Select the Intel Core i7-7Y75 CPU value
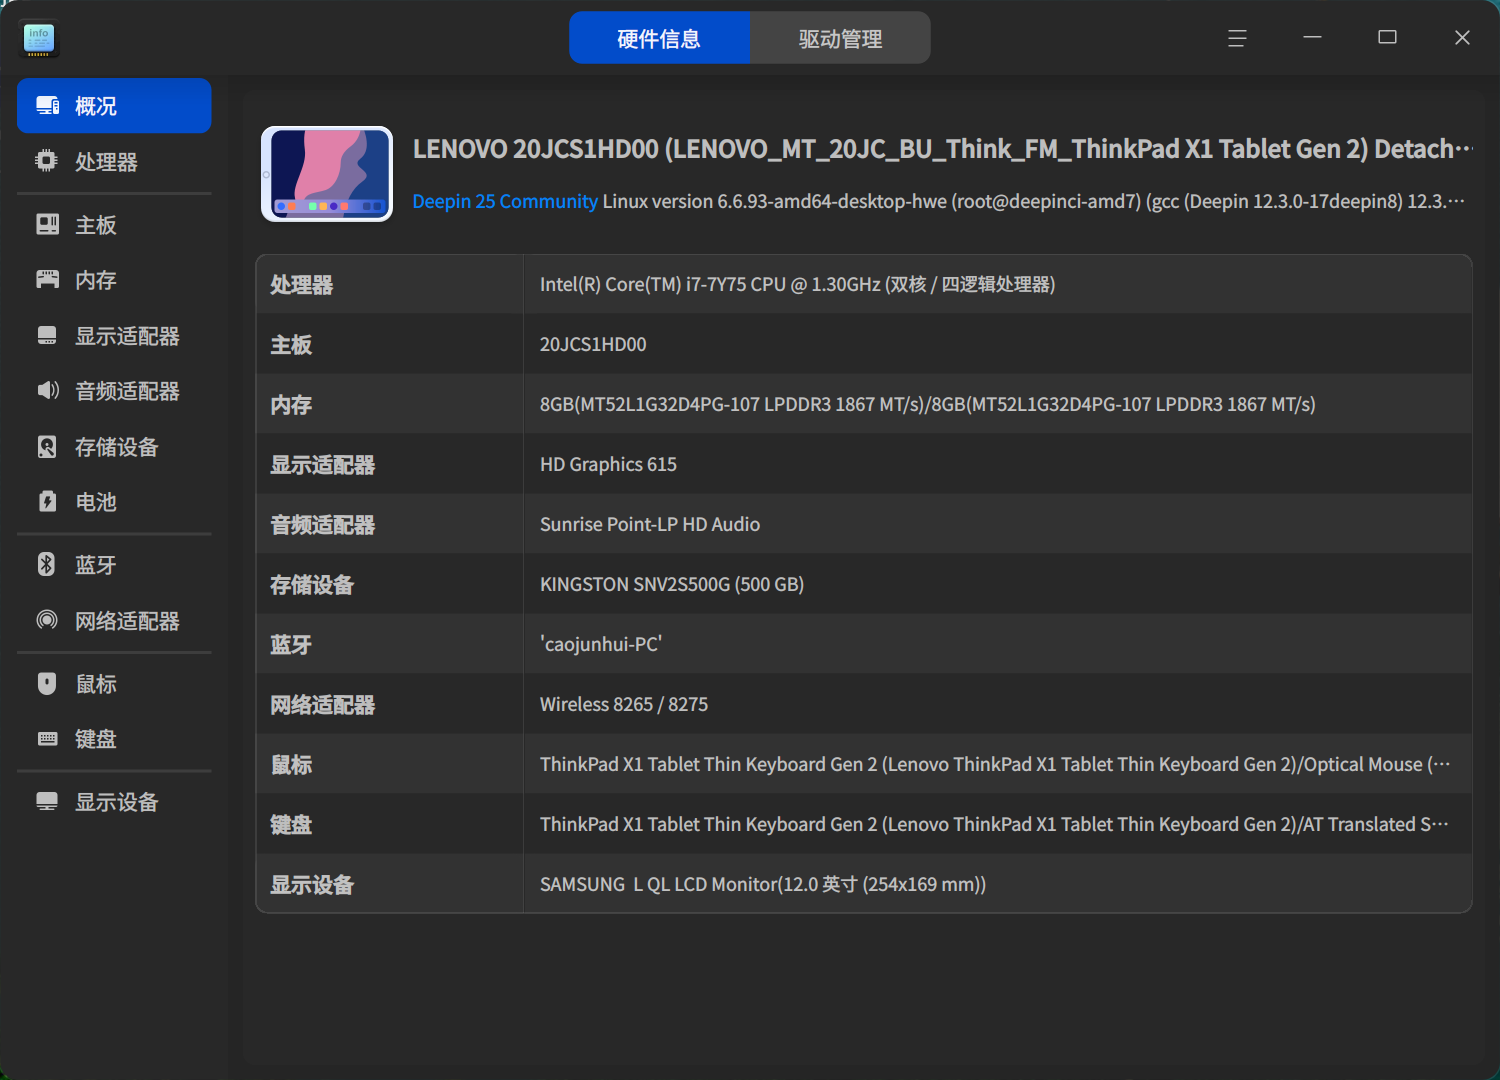The width and height of the screenshot is (1500, 1080). (797, 284)
